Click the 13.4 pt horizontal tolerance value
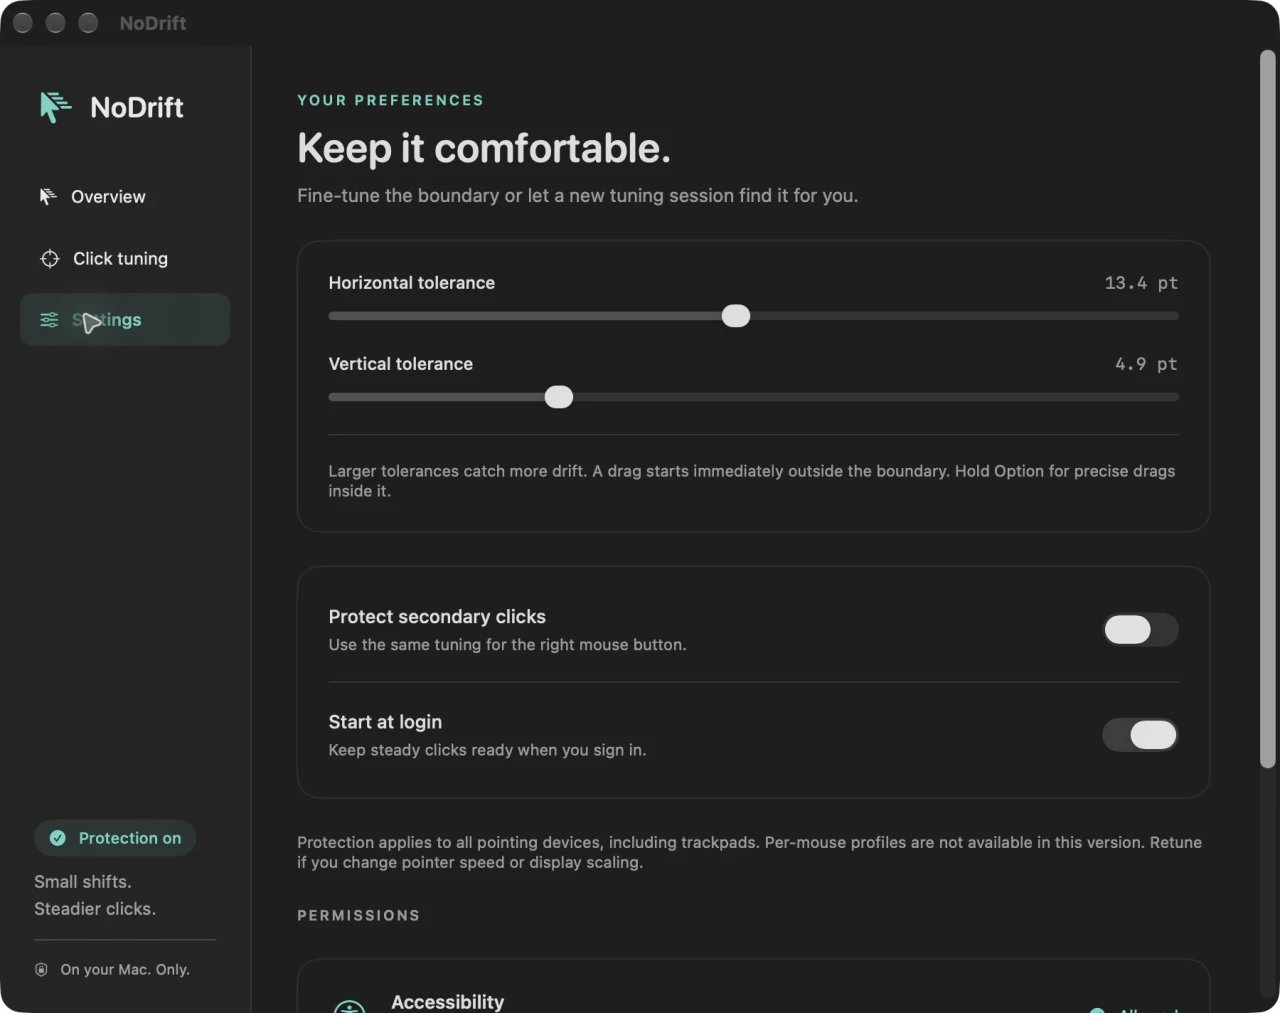Screen dimensions: 1280x1013 tap(1141, 283)
